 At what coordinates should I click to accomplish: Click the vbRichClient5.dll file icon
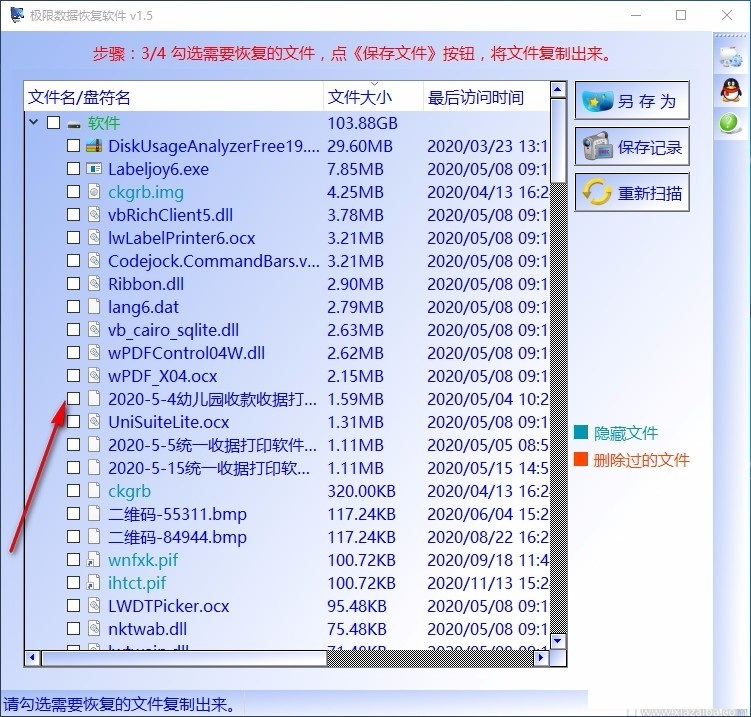point(94,215)
